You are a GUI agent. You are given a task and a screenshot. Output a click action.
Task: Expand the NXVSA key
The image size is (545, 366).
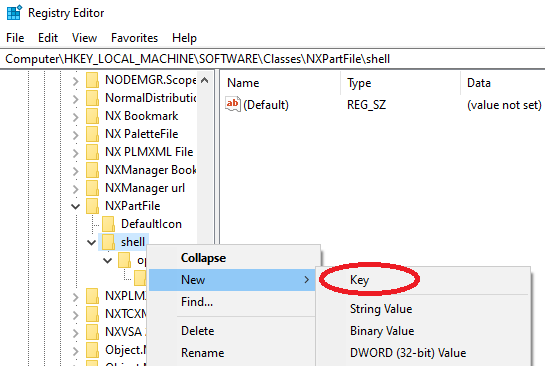(76, 333)
